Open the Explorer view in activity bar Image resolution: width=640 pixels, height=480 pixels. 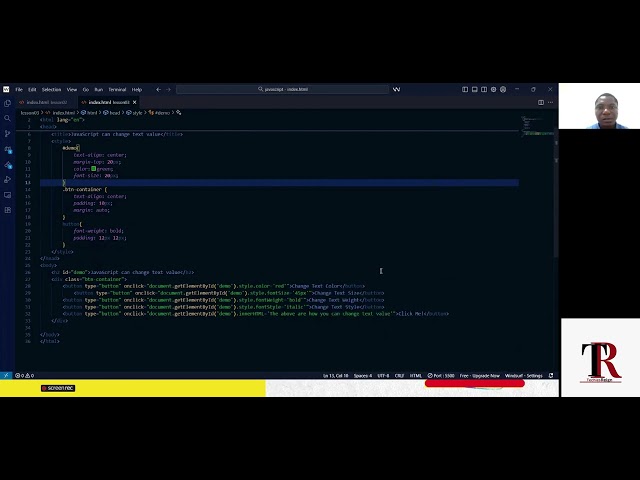click(x=7, y=103)
